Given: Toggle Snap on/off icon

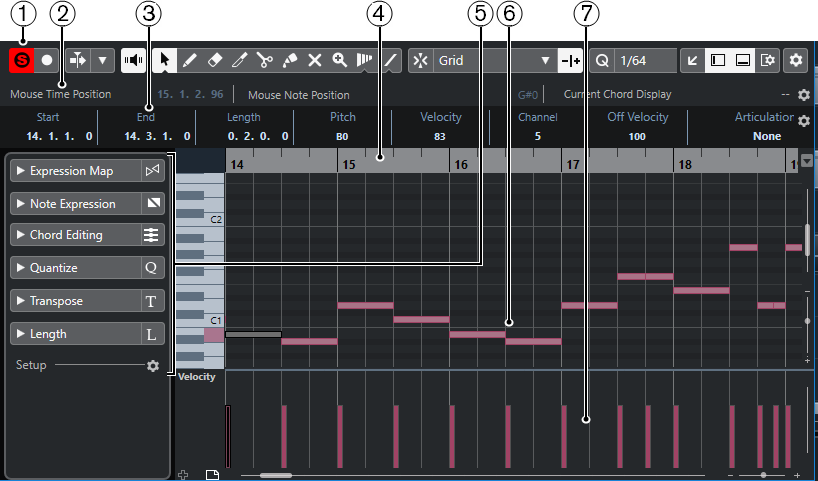Looking at the screenshot, I should [x=420, y=61].
